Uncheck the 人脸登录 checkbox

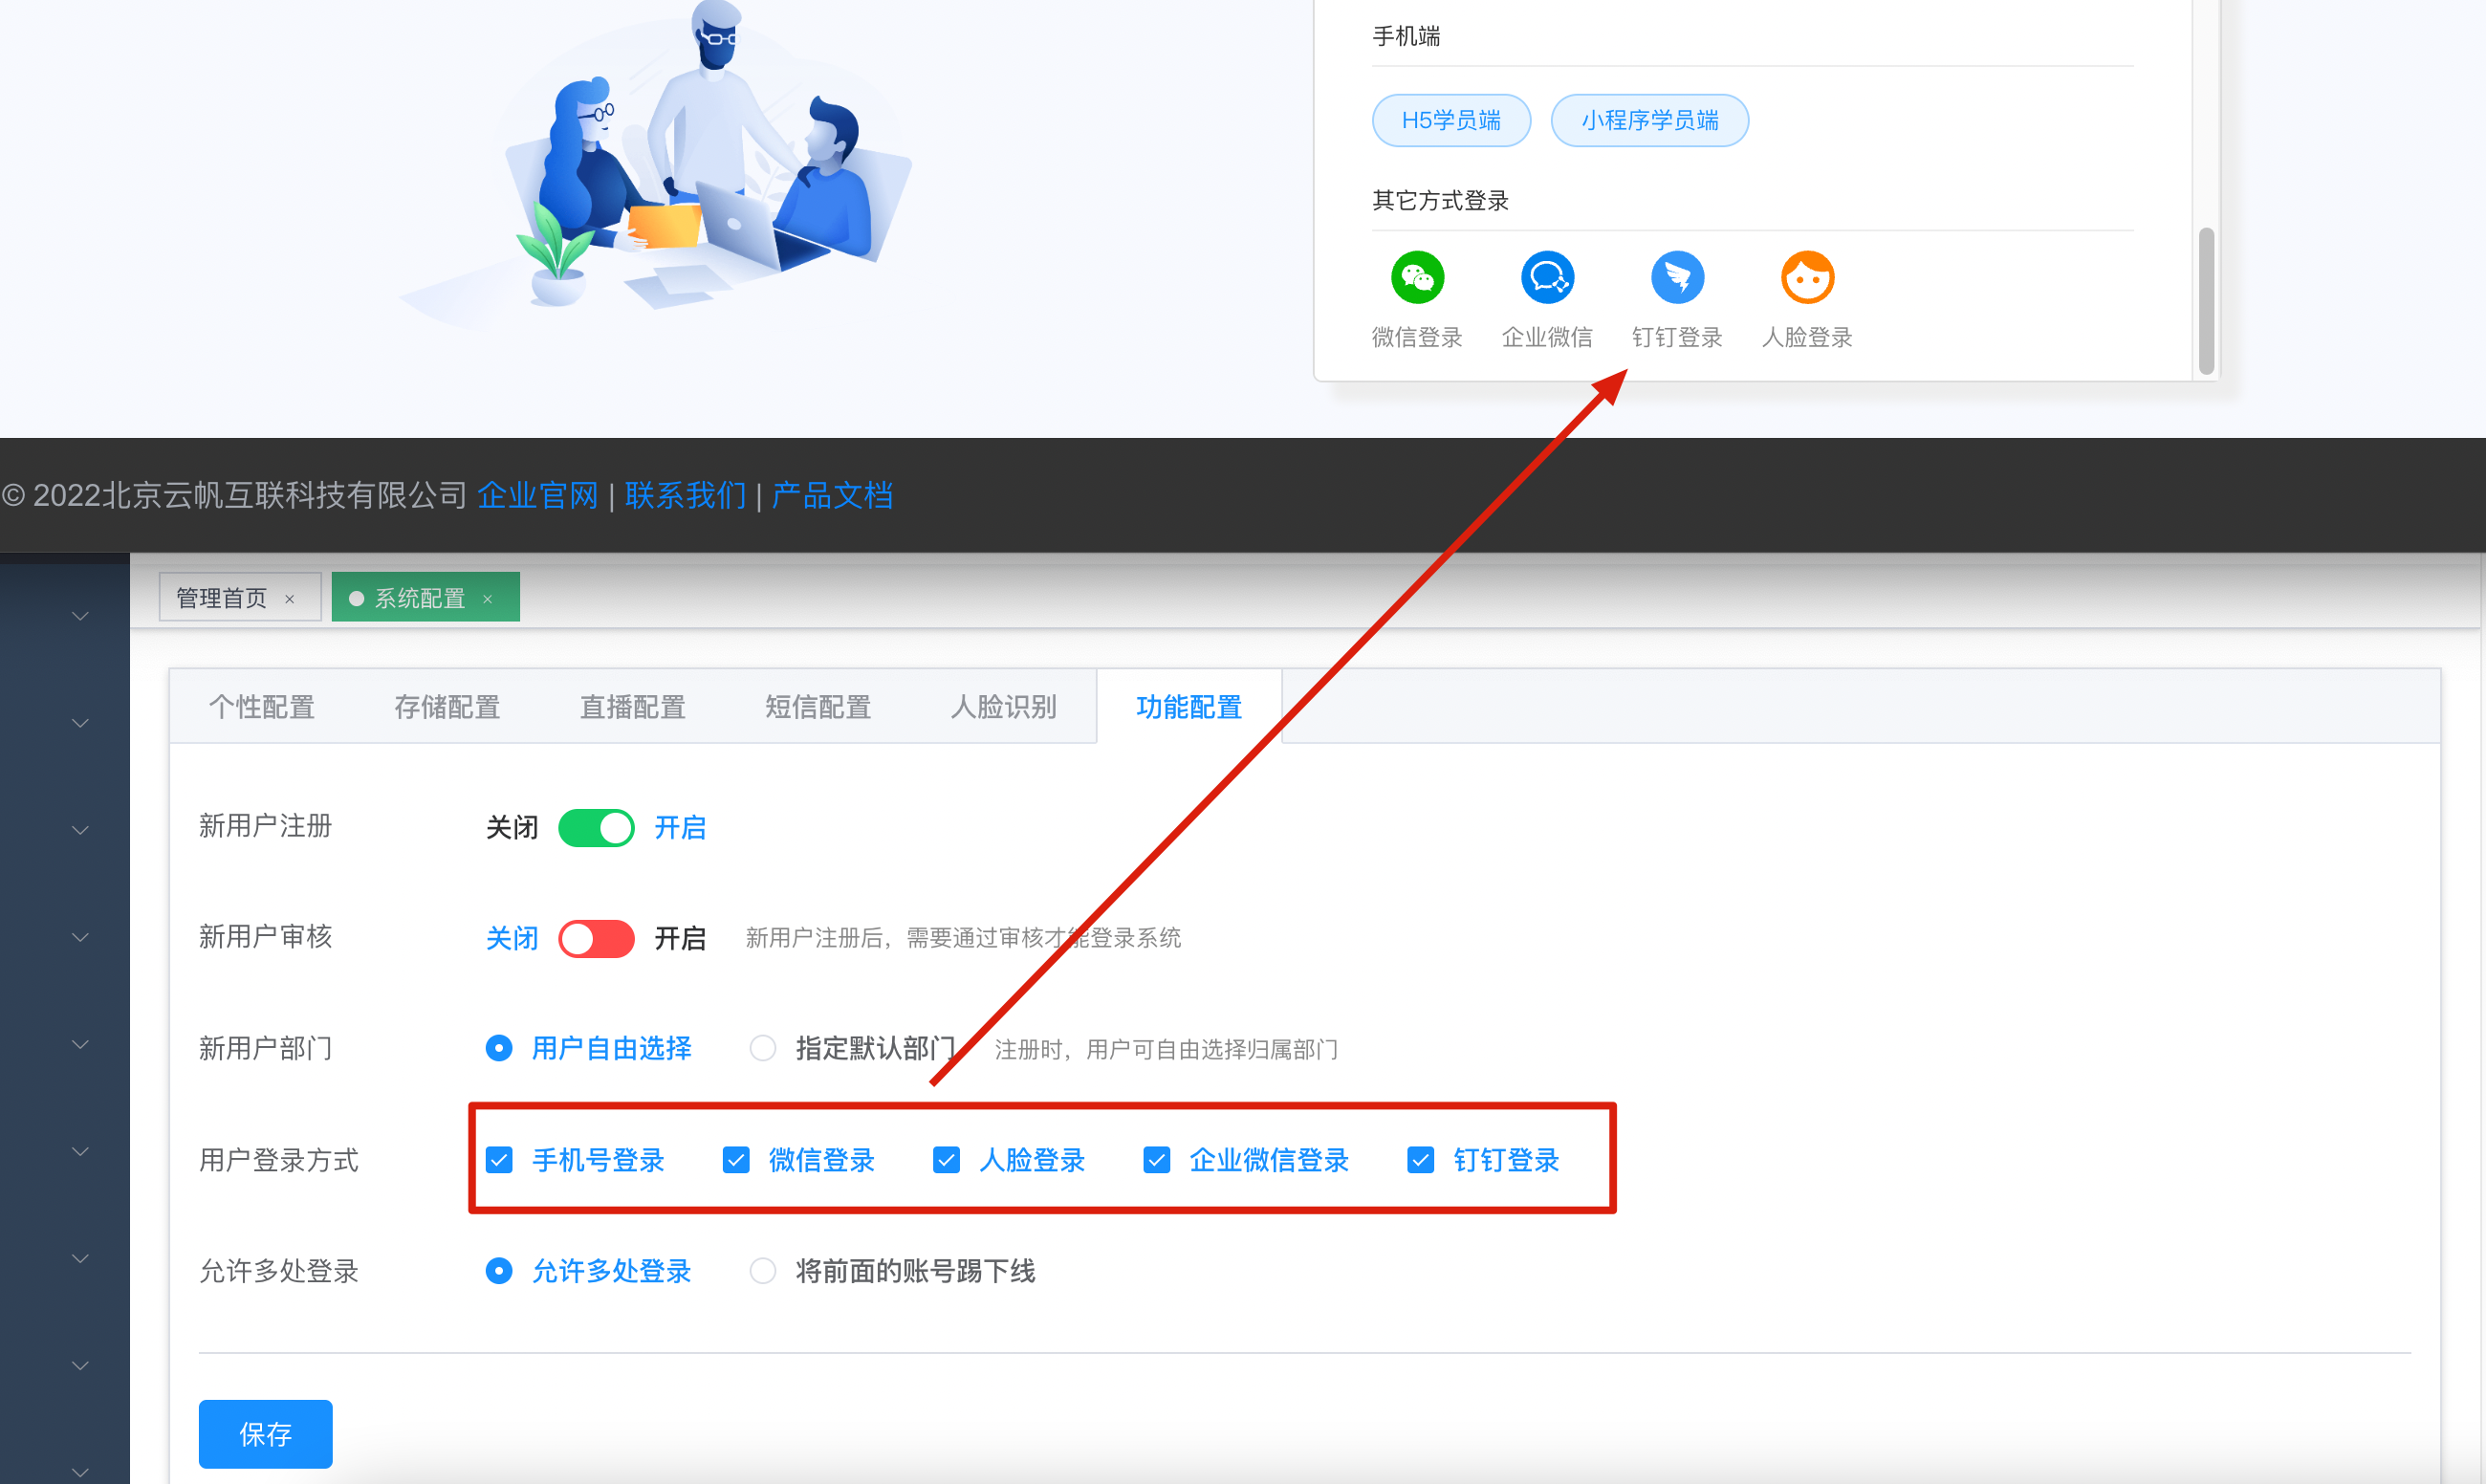point(946,1160)
